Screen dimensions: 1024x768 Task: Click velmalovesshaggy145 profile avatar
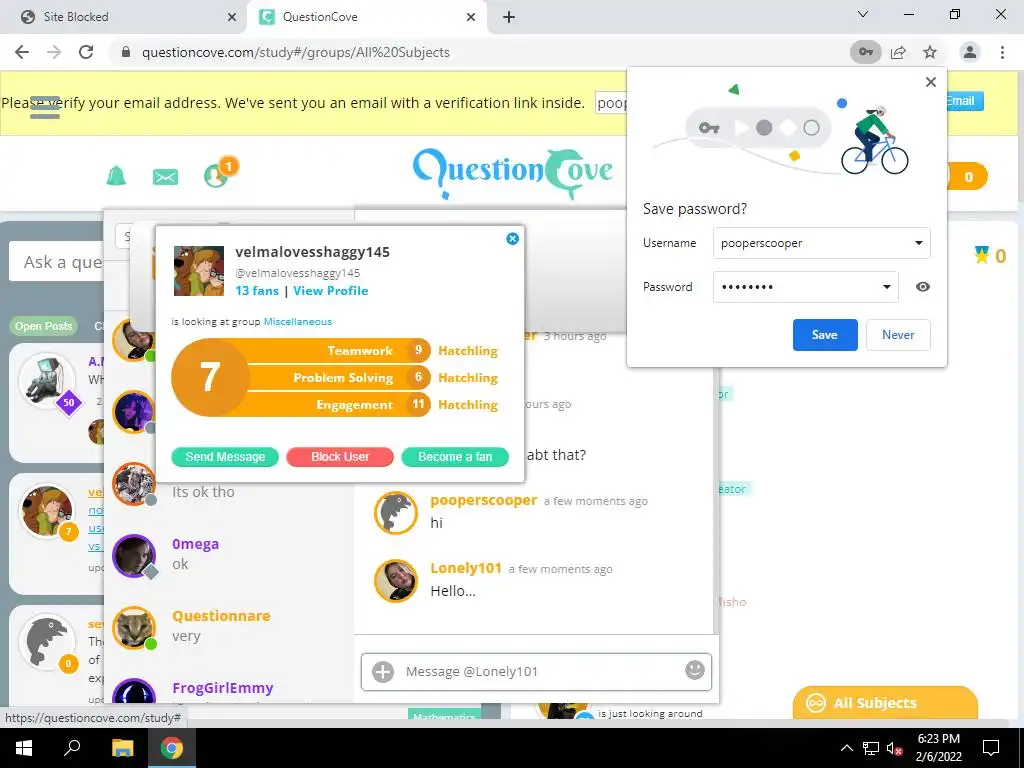pyautogui.click(x=199, y=271)
